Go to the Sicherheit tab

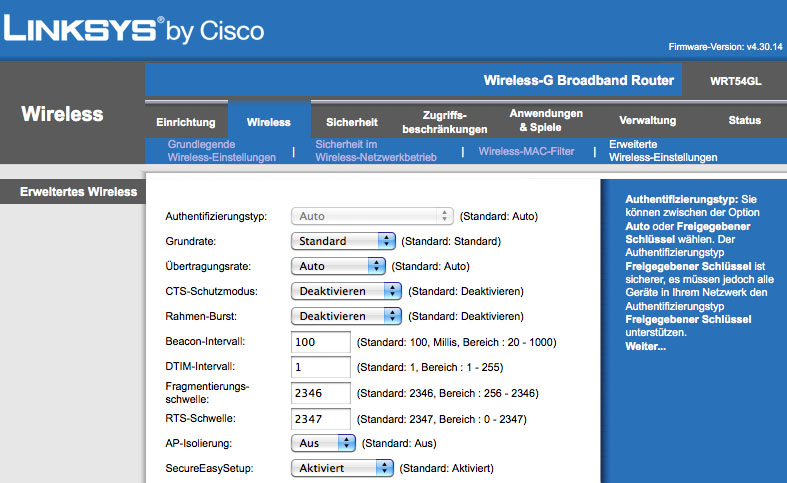tap(352, 122)
